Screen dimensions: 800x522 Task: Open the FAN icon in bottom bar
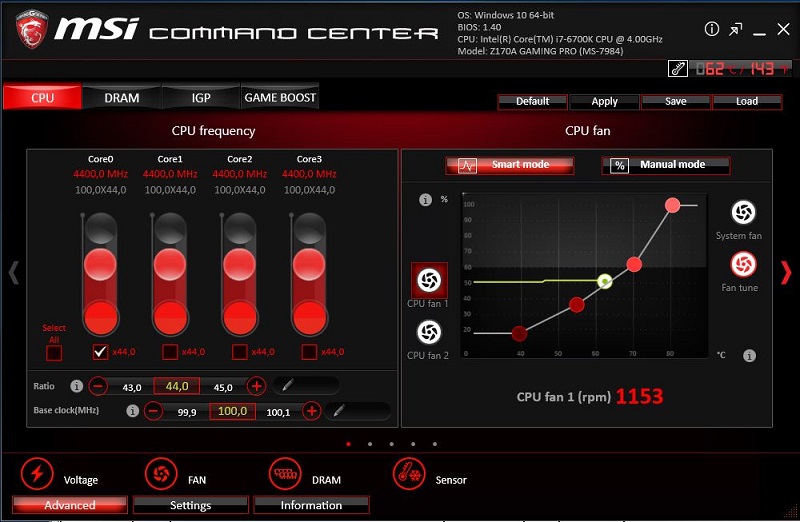pos(161,474)
